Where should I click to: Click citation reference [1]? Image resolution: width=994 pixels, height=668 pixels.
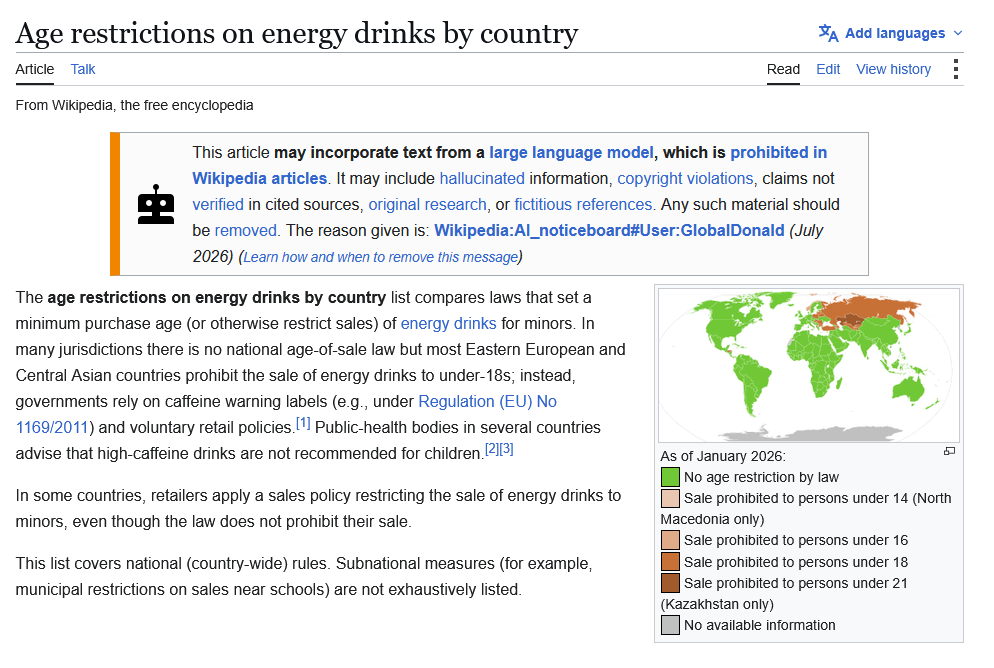[303, 423]
